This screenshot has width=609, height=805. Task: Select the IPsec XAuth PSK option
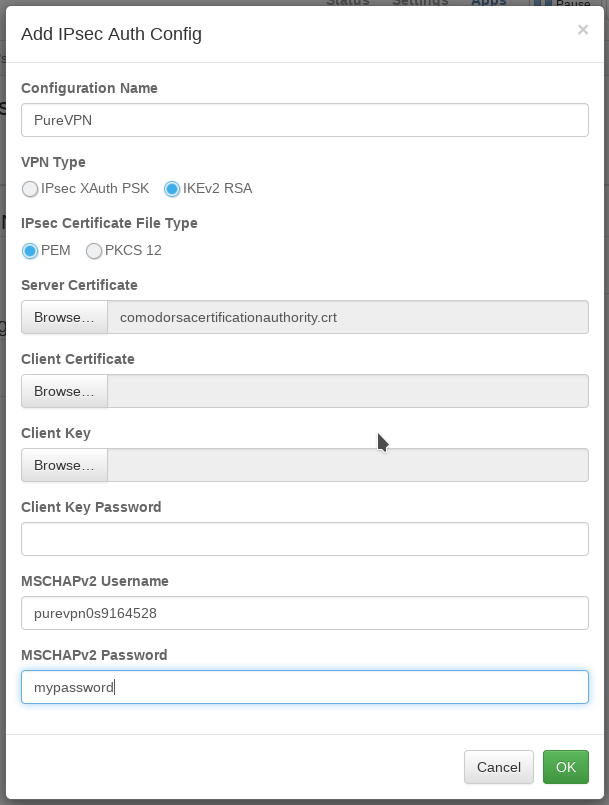coord(30,189)
